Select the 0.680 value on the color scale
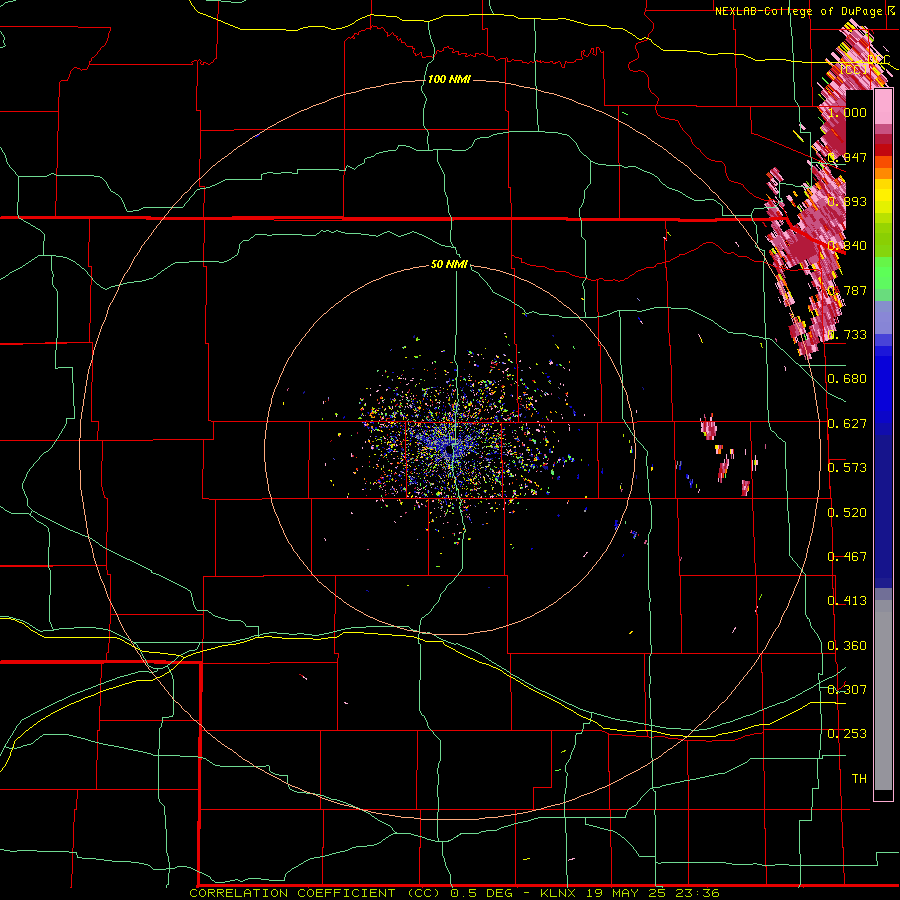 (x=847, y=379)
